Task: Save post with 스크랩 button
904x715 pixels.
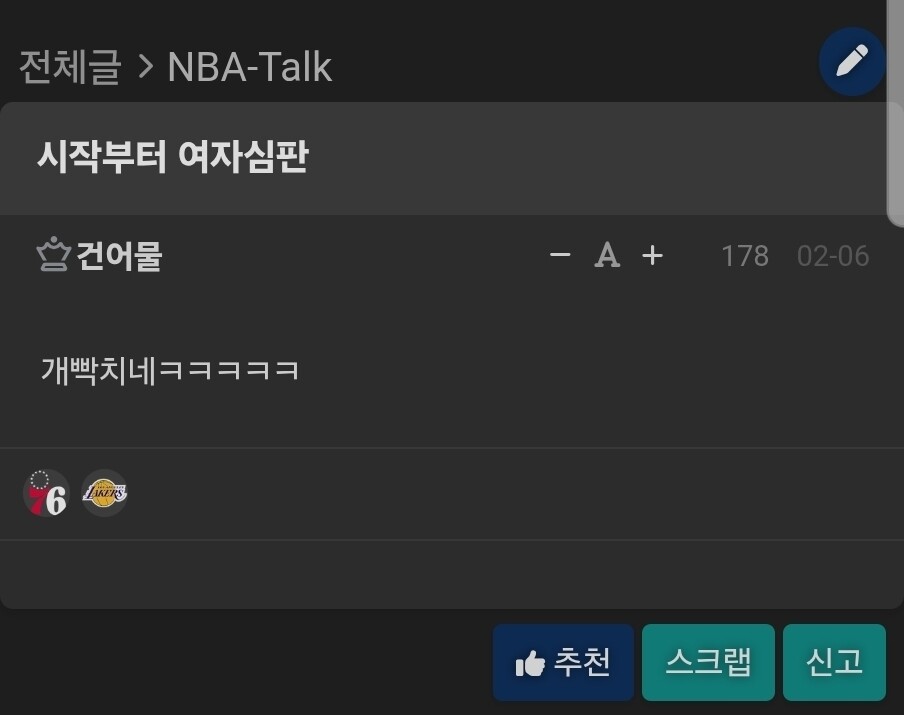Action: pyautogui.click(x=708, y=663)
